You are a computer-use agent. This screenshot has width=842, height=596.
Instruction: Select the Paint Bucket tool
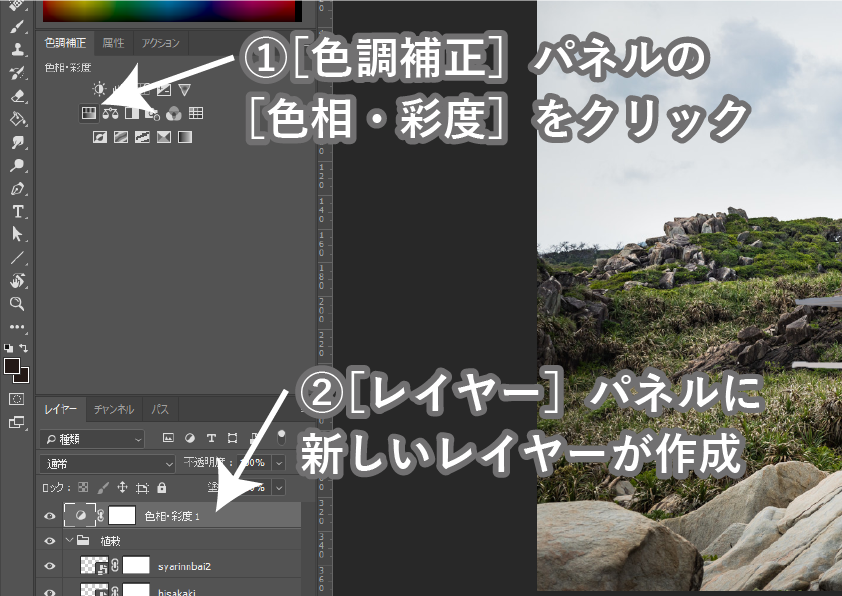[17, 119]
